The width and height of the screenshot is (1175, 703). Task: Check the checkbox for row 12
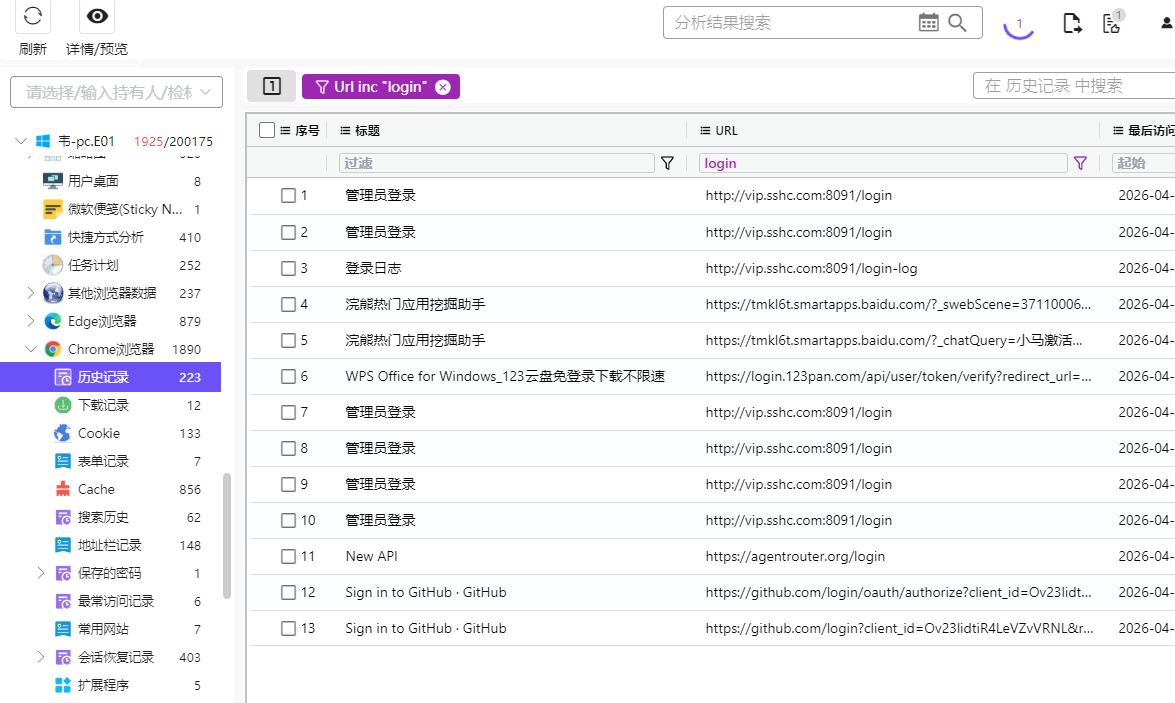pyautogui.click(x=288, y=592)
